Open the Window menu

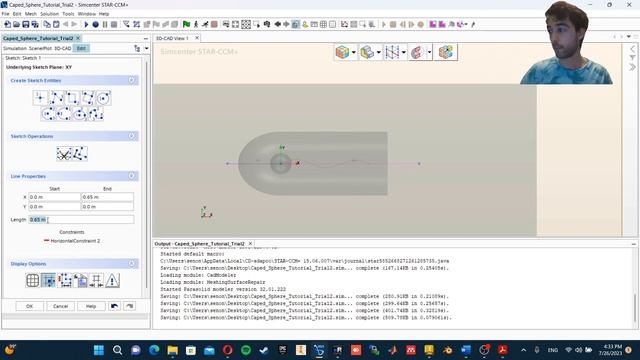(87, 14)
